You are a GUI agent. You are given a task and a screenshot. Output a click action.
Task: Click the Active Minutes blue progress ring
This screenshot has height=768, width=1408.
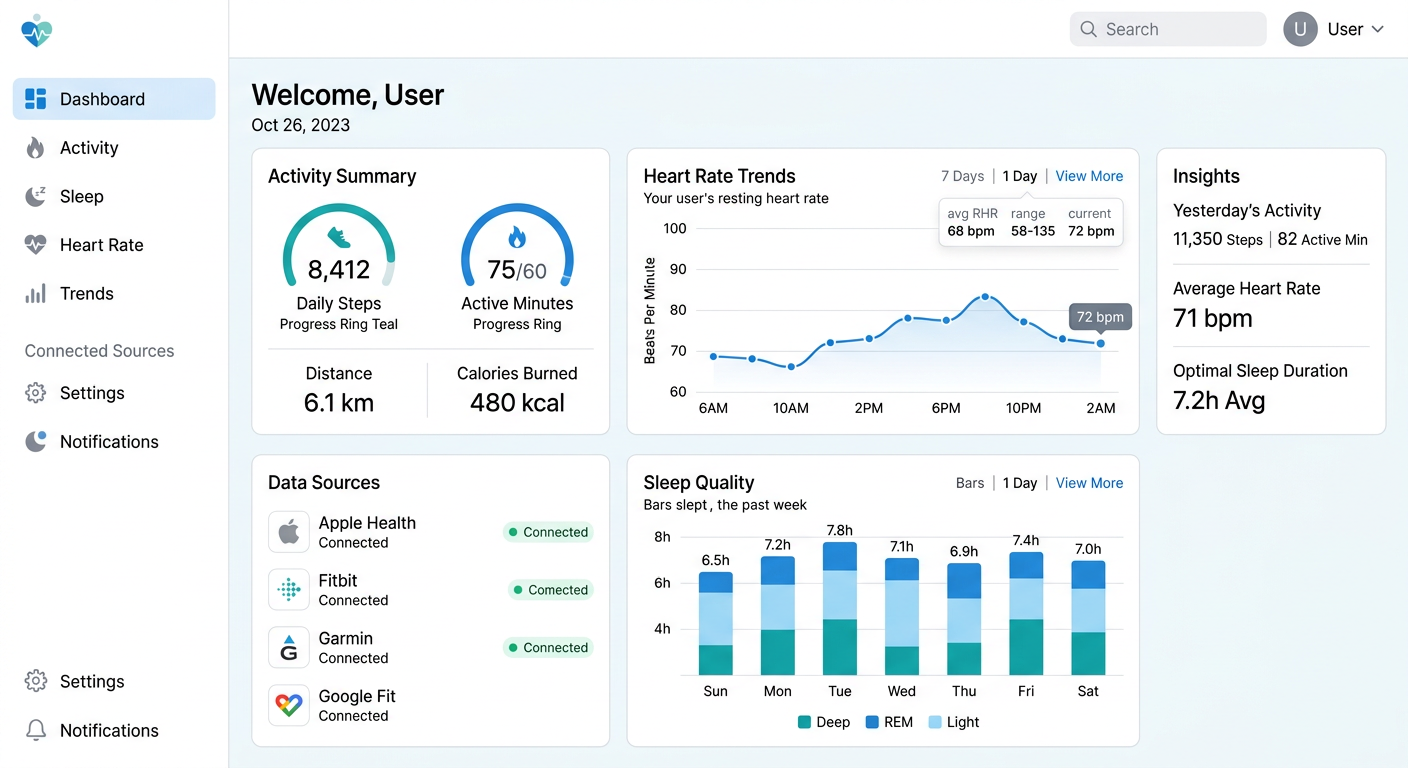(517, 245)
